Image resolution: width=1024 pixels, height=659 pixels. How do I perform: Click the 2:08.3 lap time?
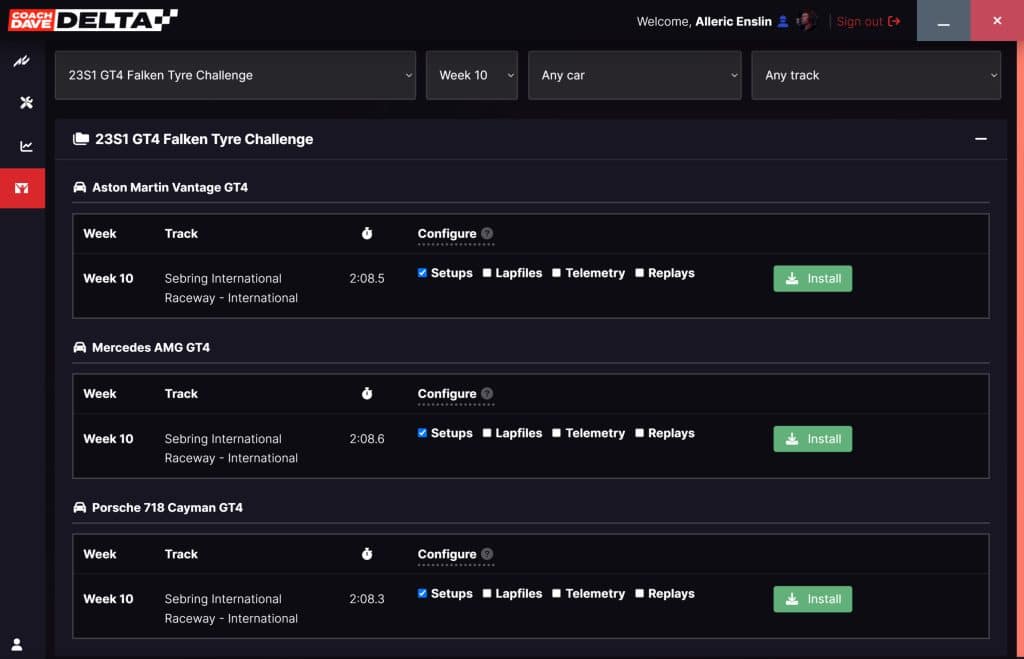tap(367, 599)
